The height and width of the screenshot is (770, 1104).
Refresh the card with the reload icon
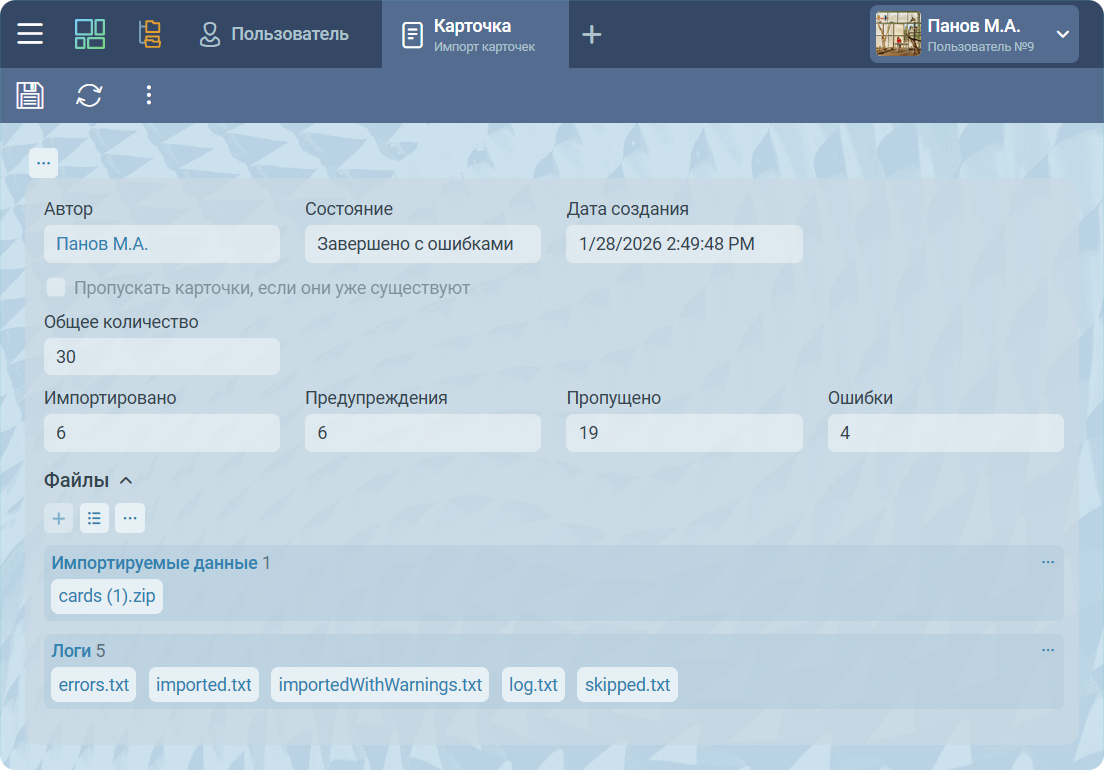(90, 95)
